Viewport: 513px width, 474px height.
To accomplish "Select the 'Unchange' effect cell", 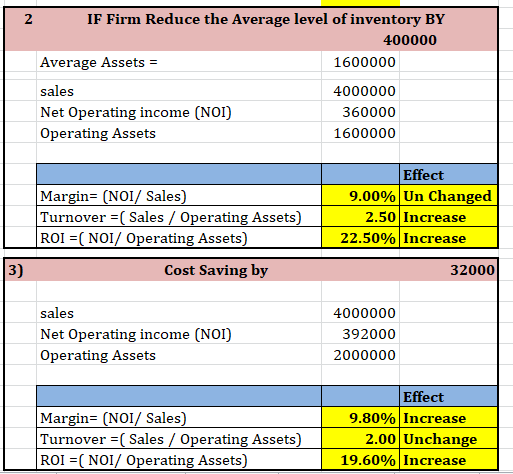I will [448, 439].
